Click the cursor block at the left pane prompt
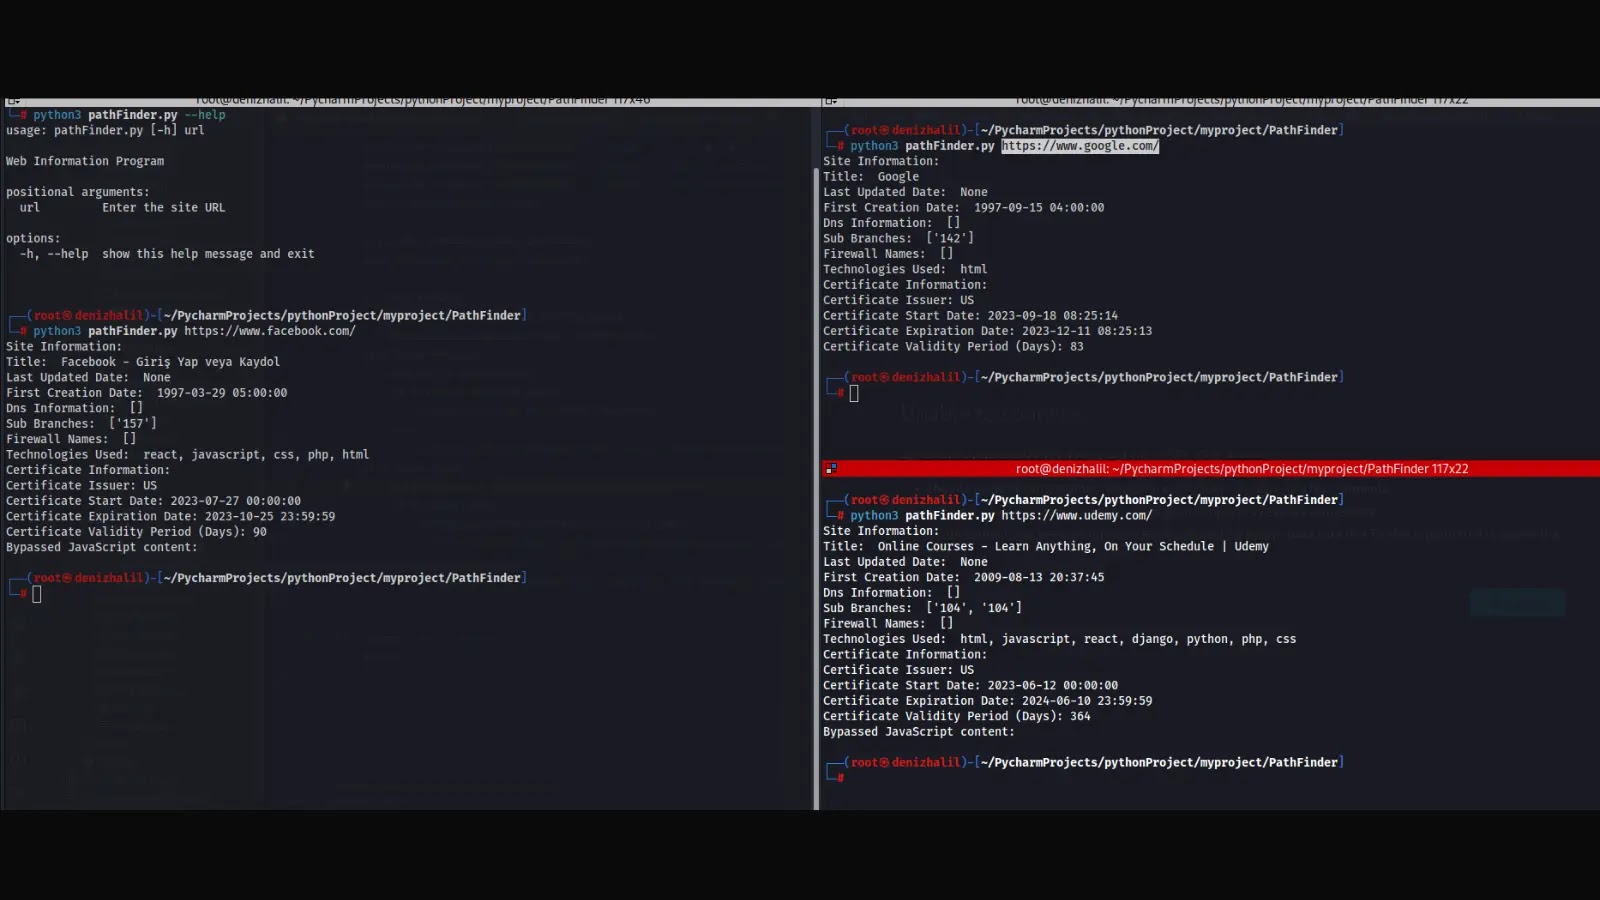 pyautogui.click(x=37, y=594)
